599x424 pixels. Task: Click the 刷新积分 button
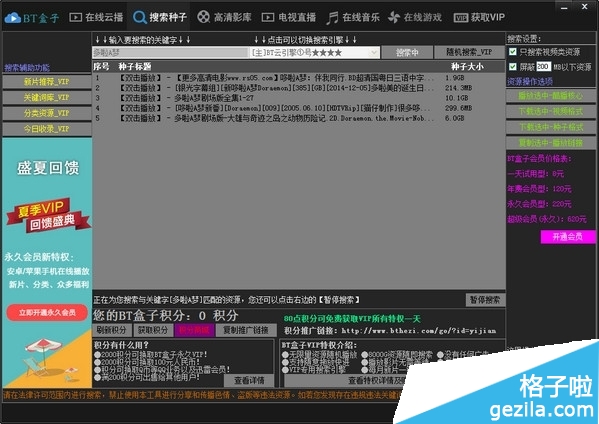(112, 330)
